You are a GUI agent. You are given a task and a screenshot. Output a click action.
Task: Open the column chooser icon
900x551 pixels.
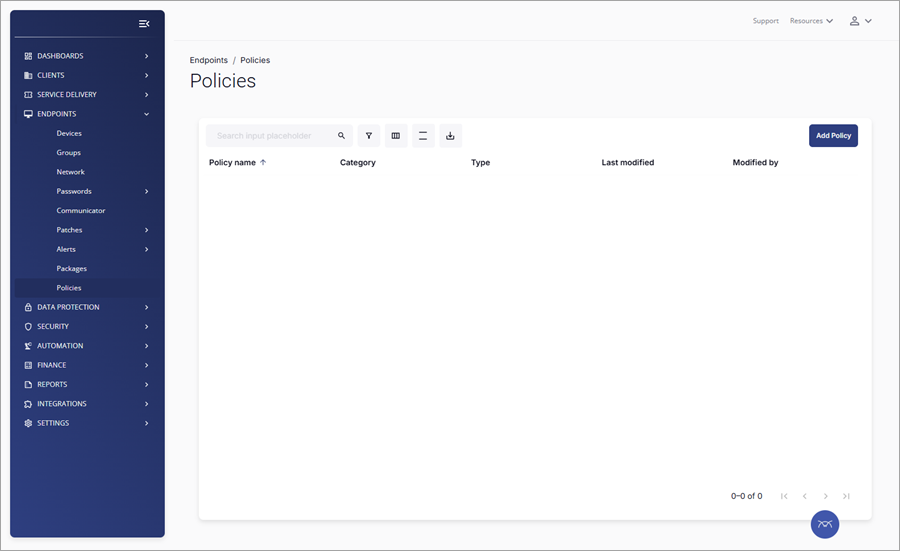click(396, 135)
